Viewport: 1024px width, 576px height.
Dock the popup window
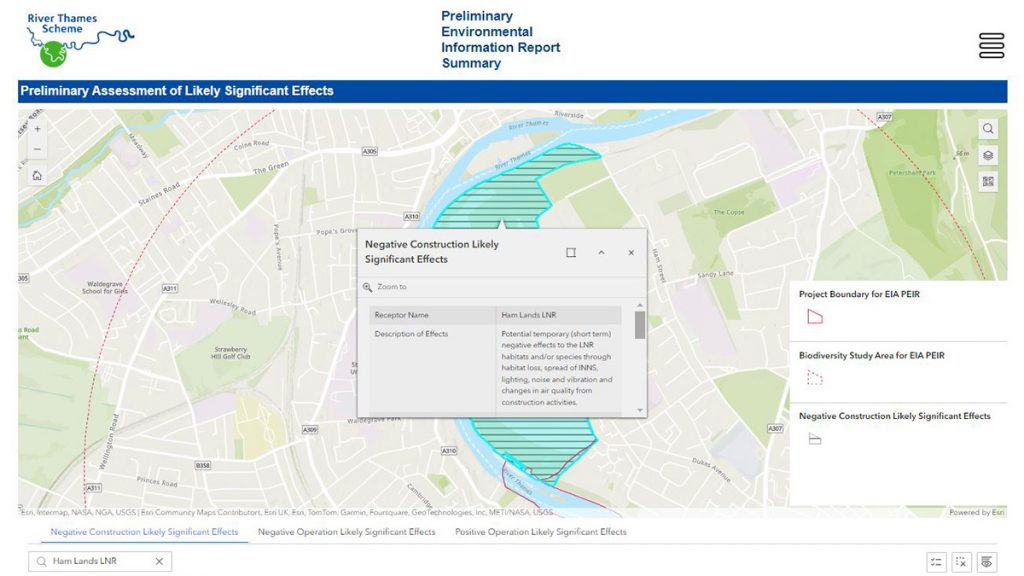point(571,253)
